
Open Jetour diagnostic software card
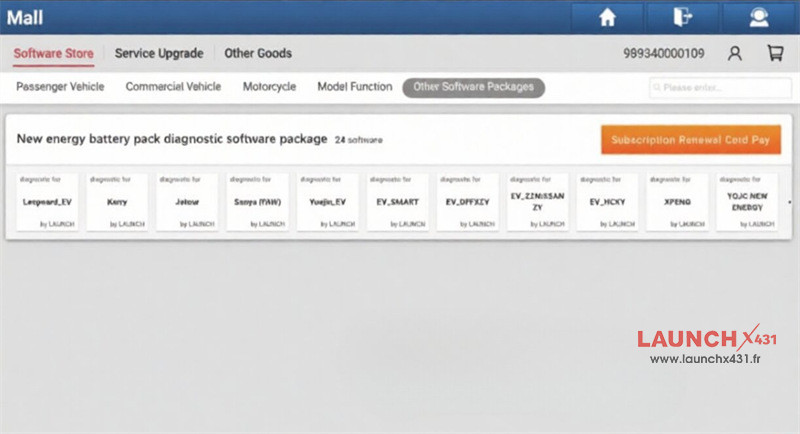187,202
